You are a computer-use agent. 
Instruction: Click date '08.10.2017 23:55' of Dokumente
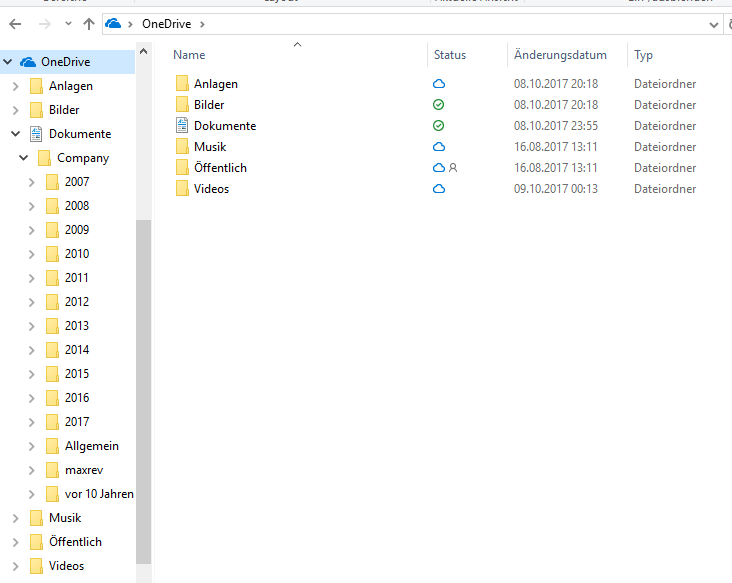click(556, 126)
